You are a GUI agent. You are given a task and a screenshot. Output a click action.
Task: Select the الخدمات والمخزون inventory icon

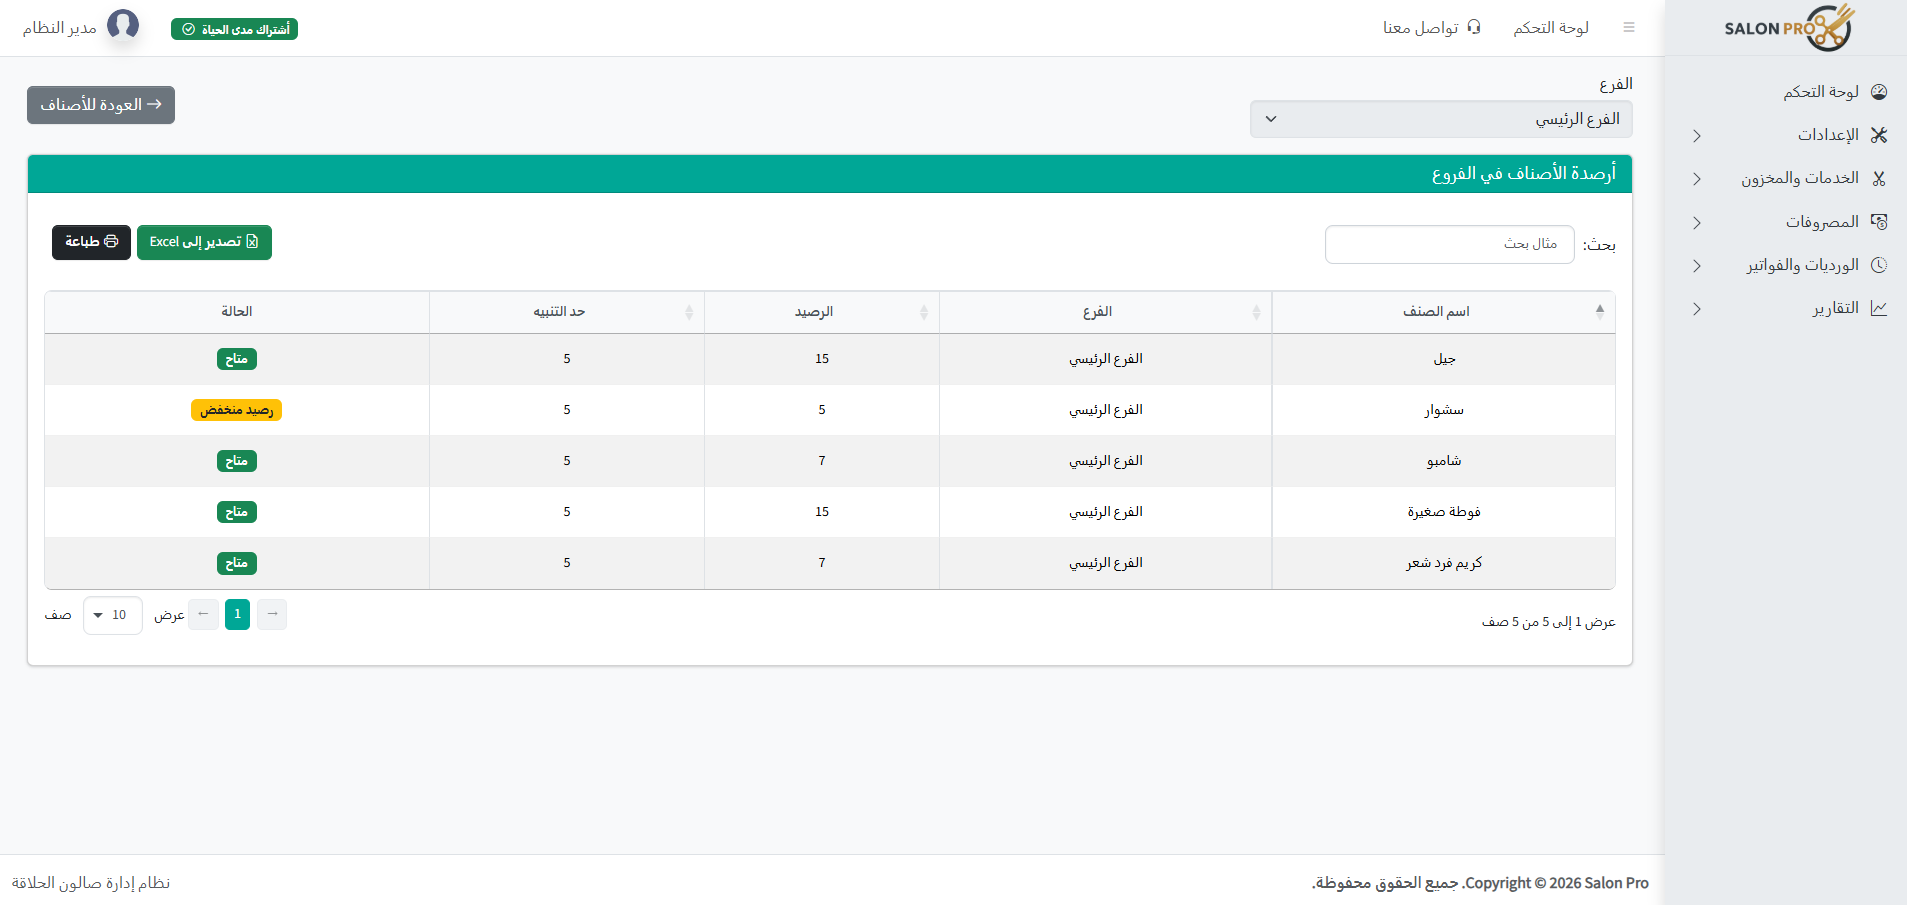click(1880, 178)
